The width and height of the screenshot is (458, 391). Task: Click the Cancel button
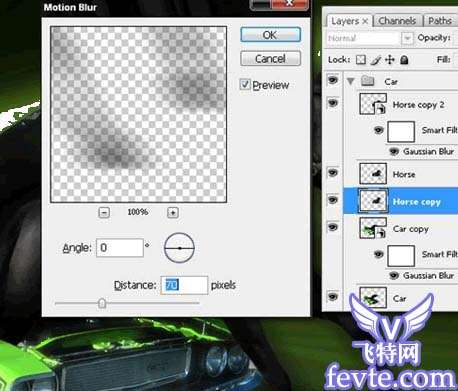pyautogui.click(x=270, y=59)
